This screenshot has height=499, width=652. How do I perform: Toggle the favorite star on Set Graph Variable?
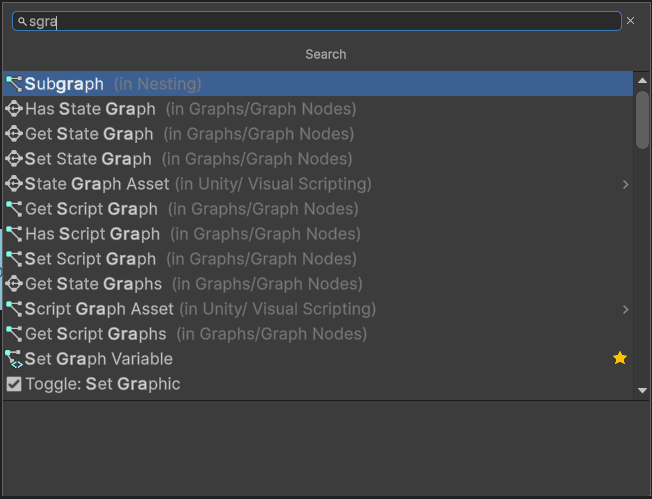coord(620,358)
